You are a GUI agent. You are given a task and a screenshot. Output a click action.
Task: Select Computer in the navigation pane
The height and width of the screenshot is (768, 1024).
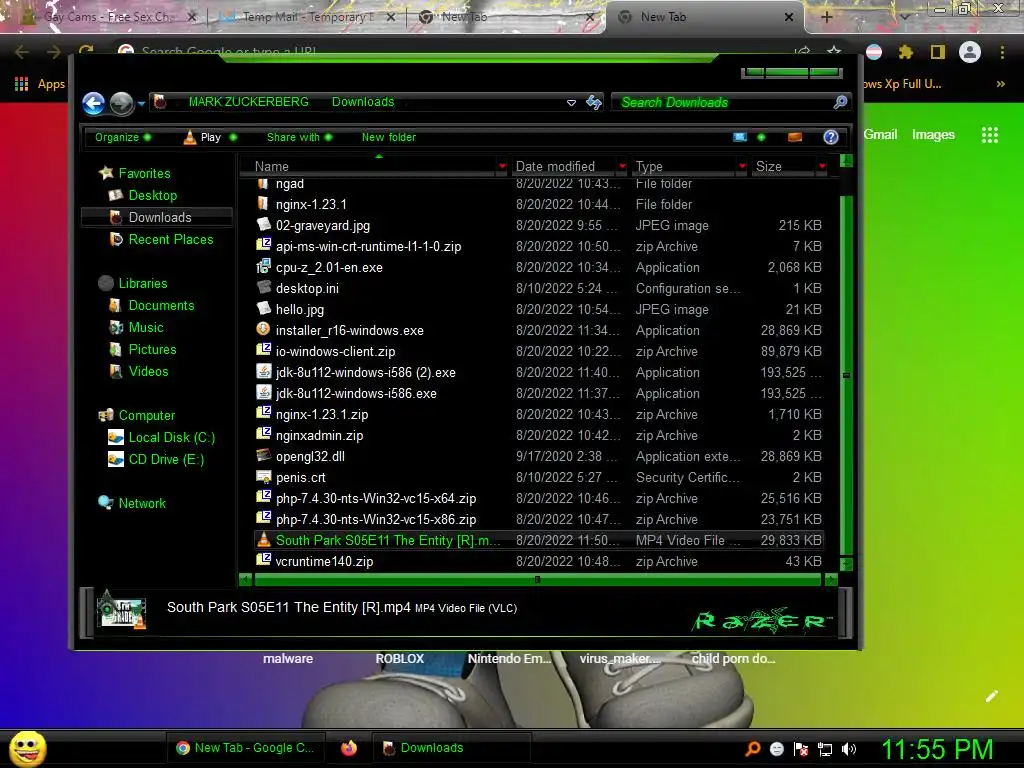point(146,415)
